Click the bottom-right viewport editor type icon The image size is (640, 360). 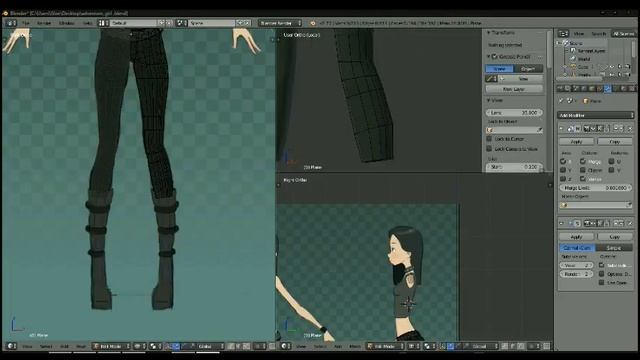285,346
